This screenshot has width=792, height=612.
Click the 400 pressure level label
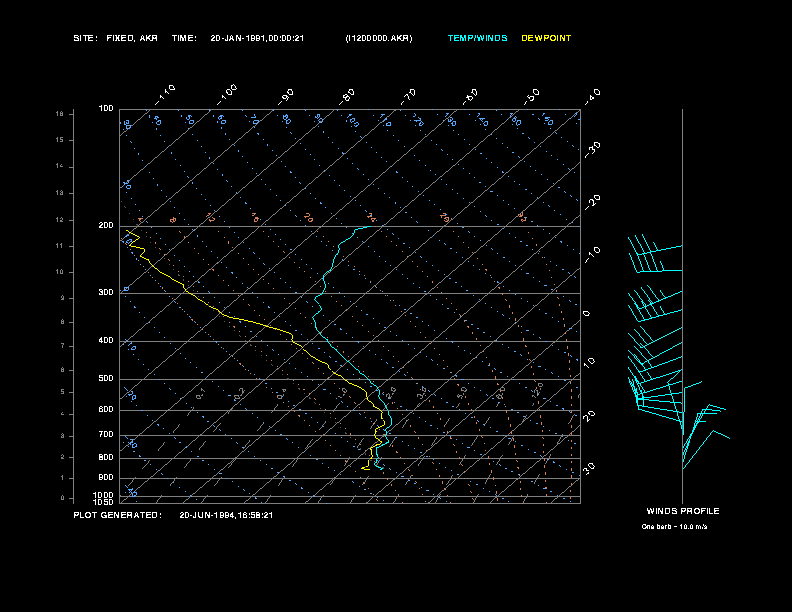pos(106,340)
